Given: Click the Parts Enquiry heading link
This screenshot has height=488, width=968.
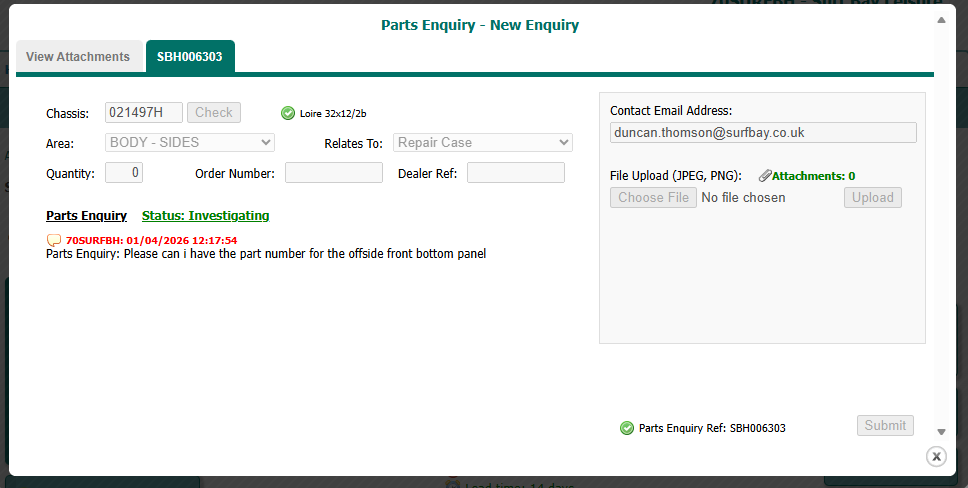Looking at the screenshot, I should click(x=86, y=216).
